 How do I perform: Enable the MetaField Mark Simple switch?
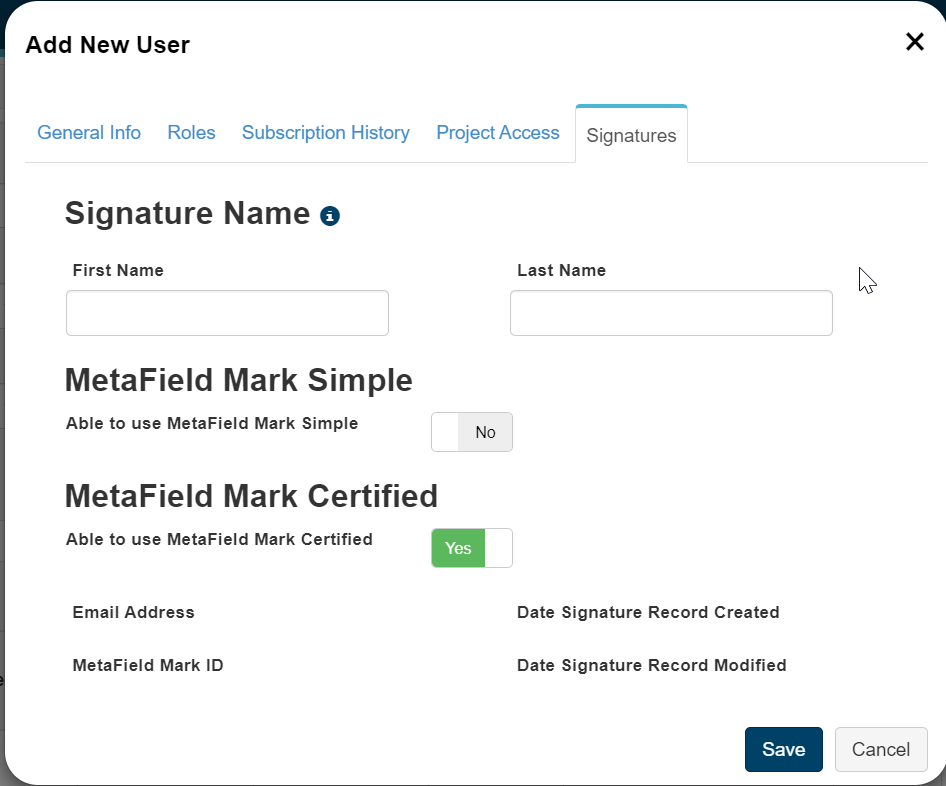point(472,432)
